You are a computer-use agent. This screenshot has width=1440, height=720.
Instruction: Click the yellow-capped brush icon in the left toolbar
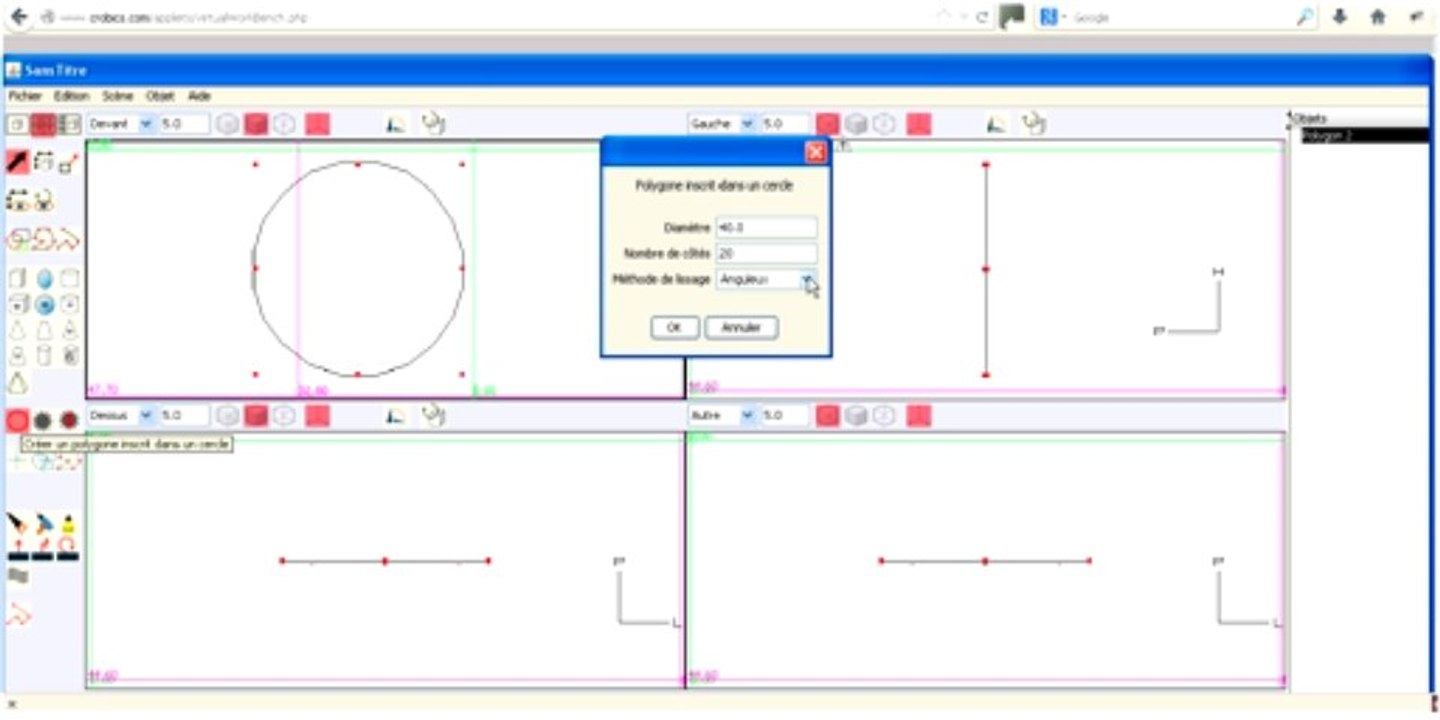tap(68, 523)
